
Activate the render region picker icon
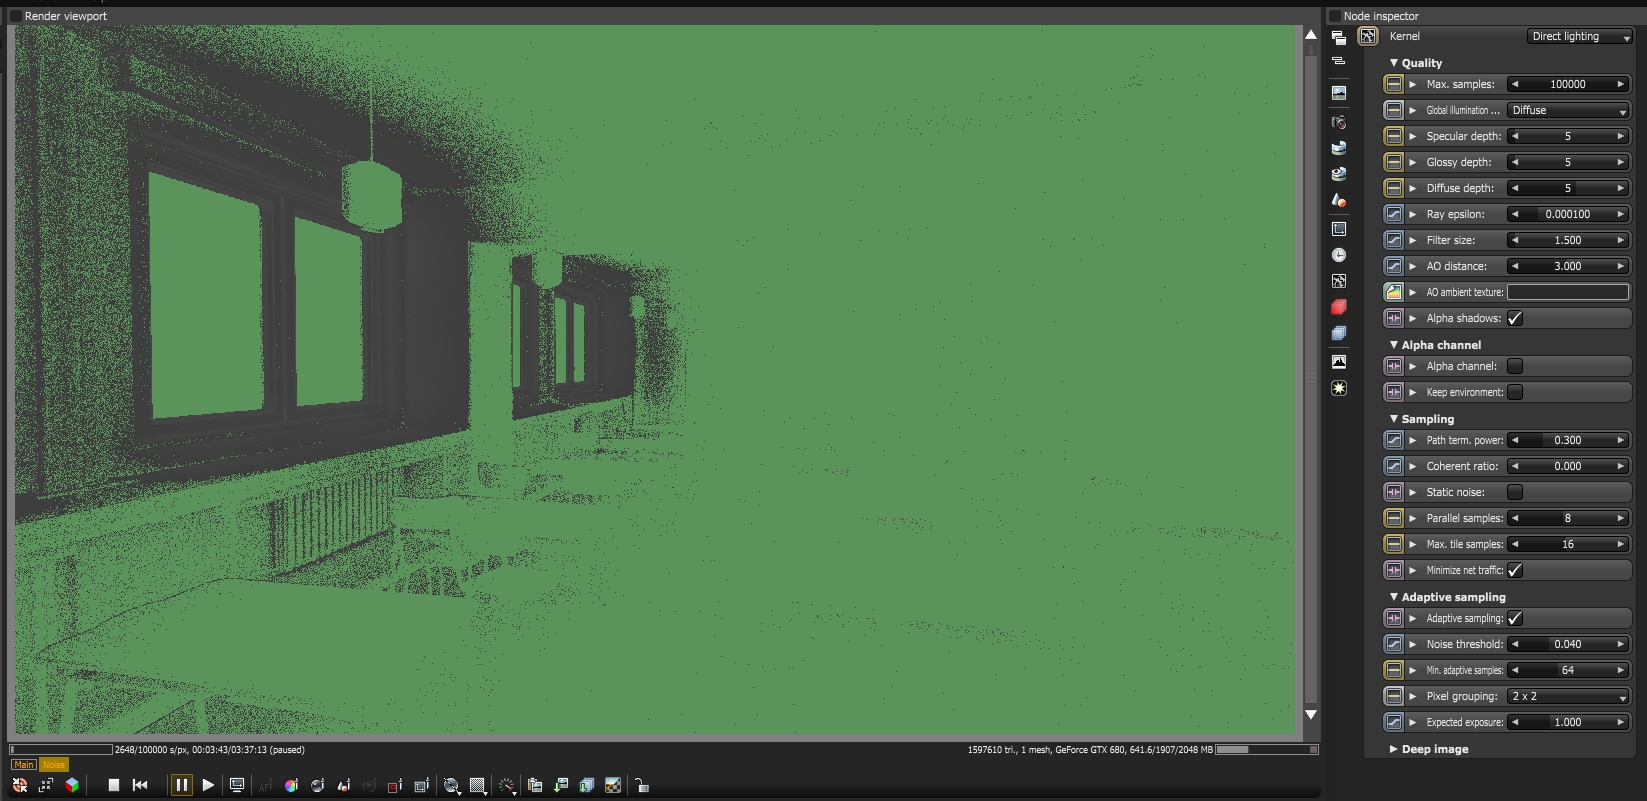tap(422, 786)
